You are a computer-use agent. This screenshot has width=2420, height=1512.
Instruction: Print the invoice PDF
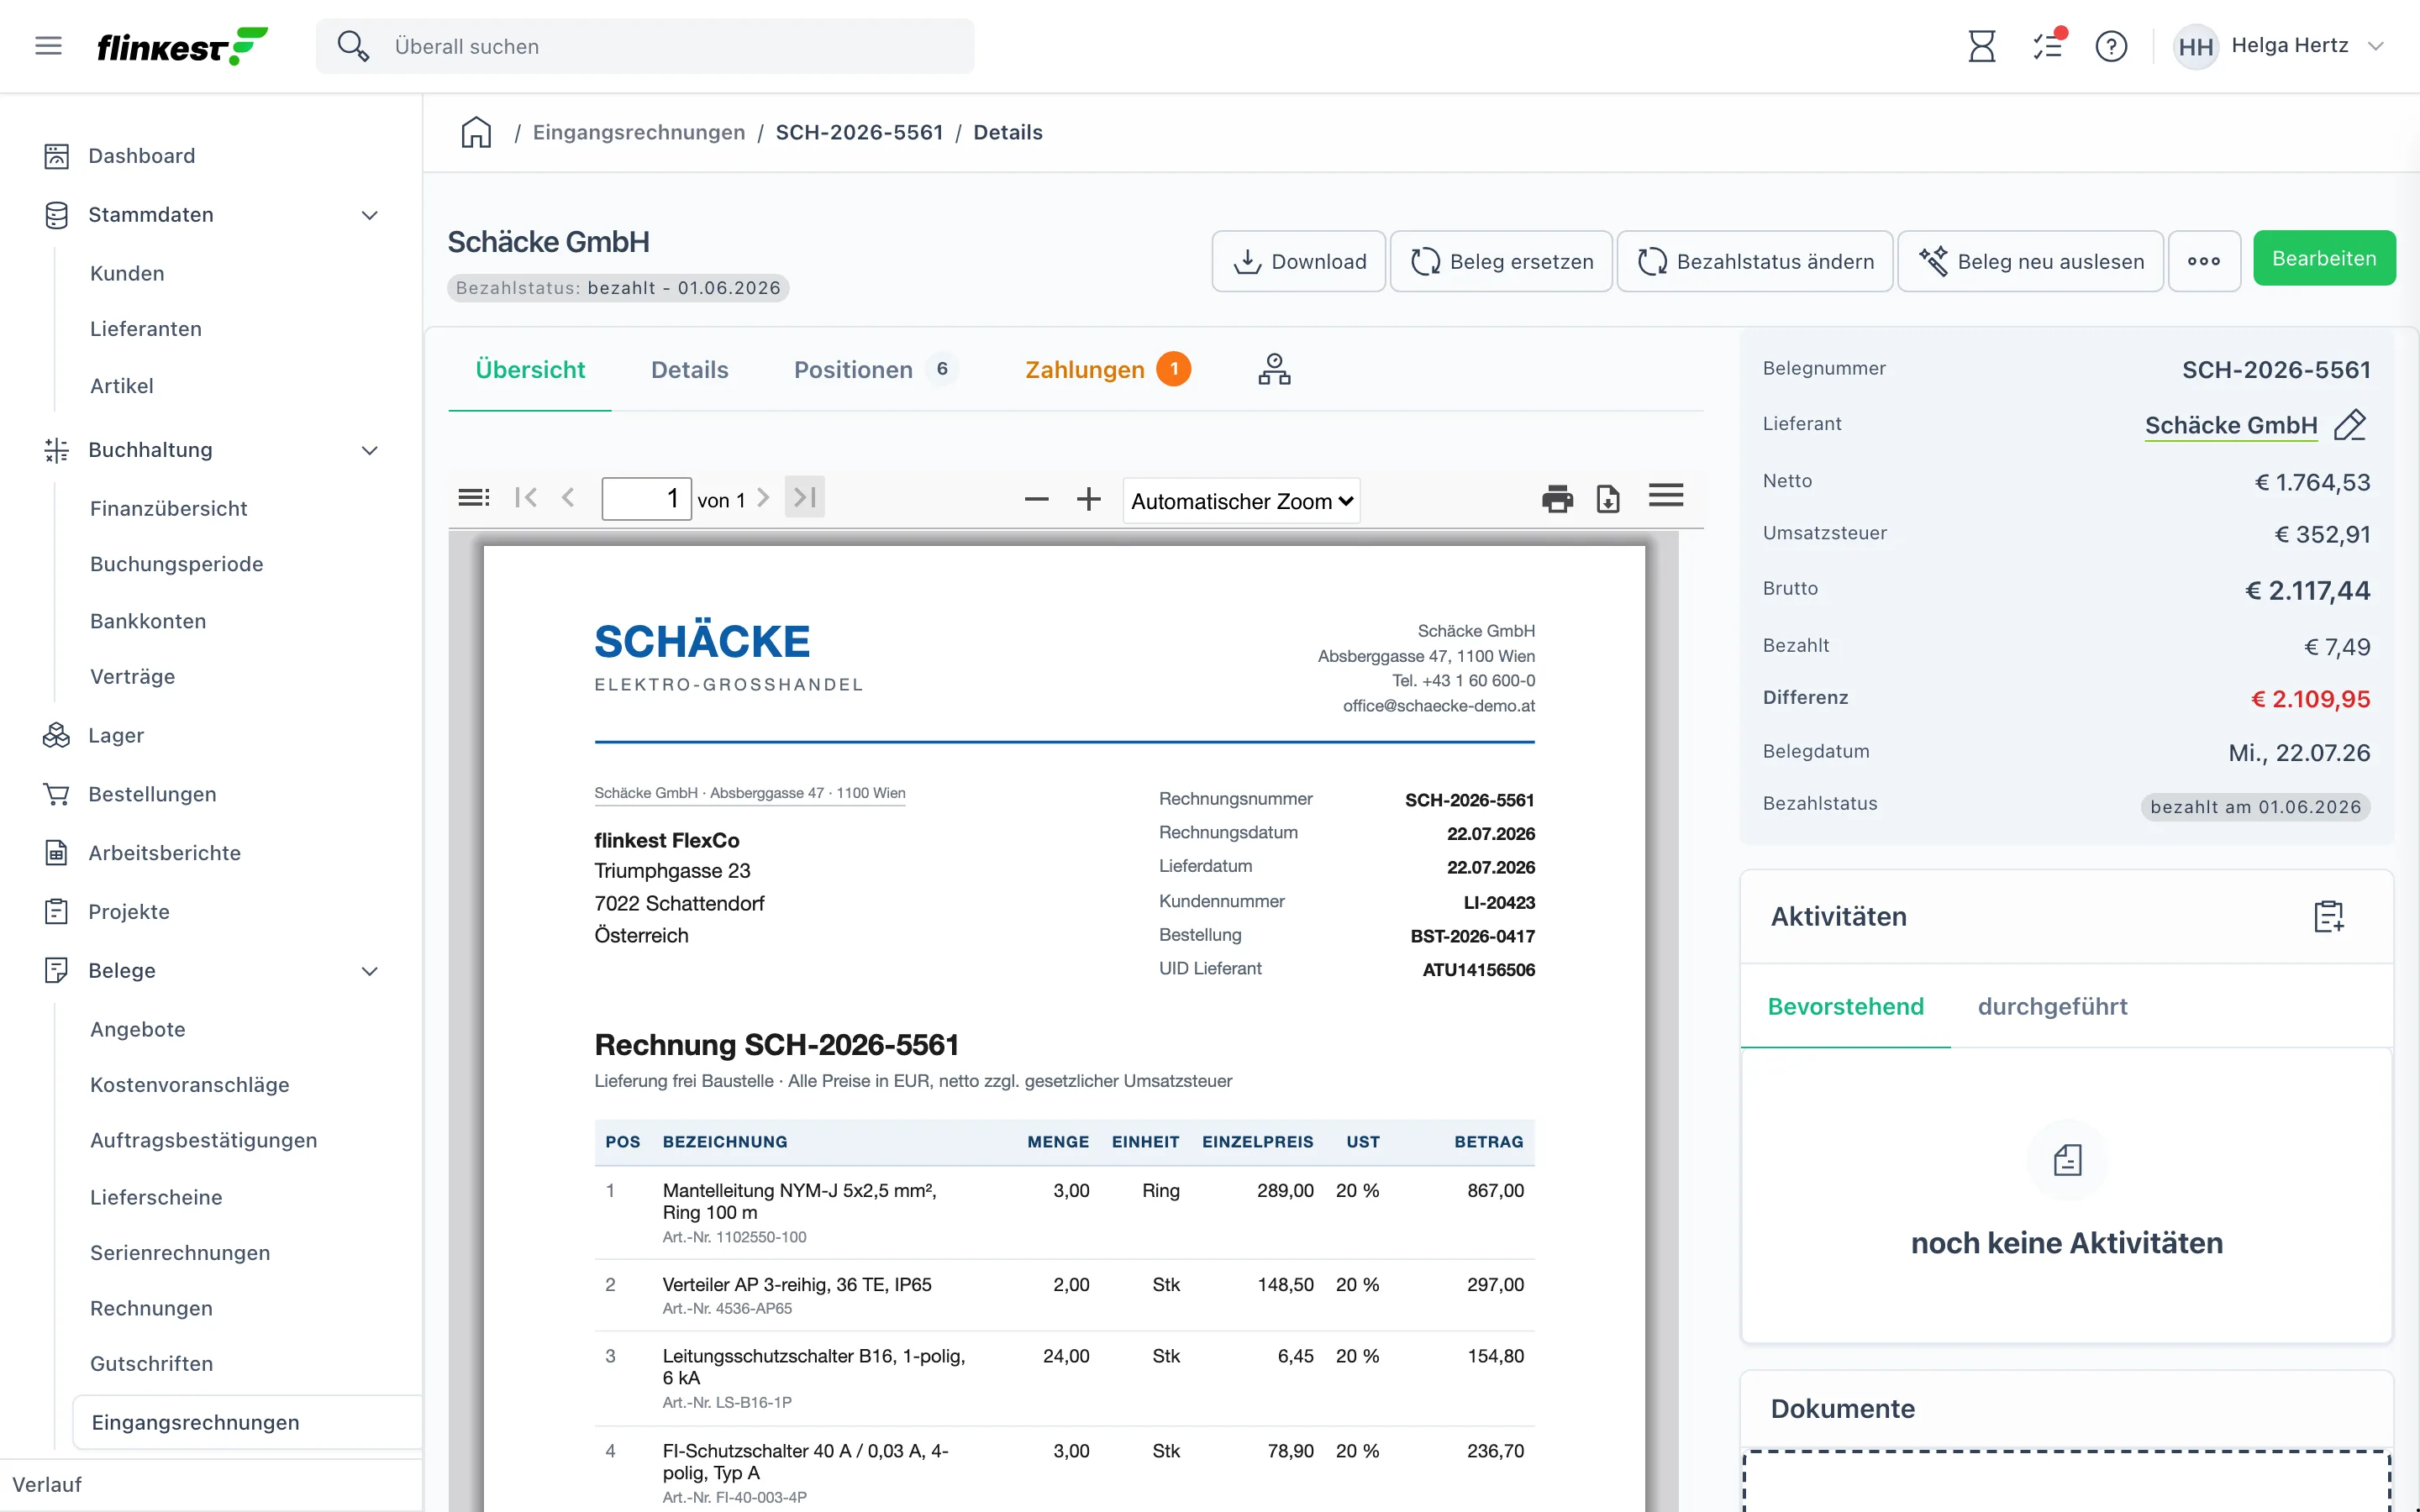1557,498
